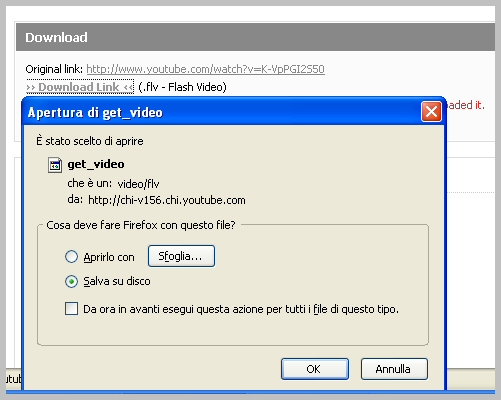The image size is (501, 400).
Task: Select the Salva su disco radio button
Action: [71, 282]
